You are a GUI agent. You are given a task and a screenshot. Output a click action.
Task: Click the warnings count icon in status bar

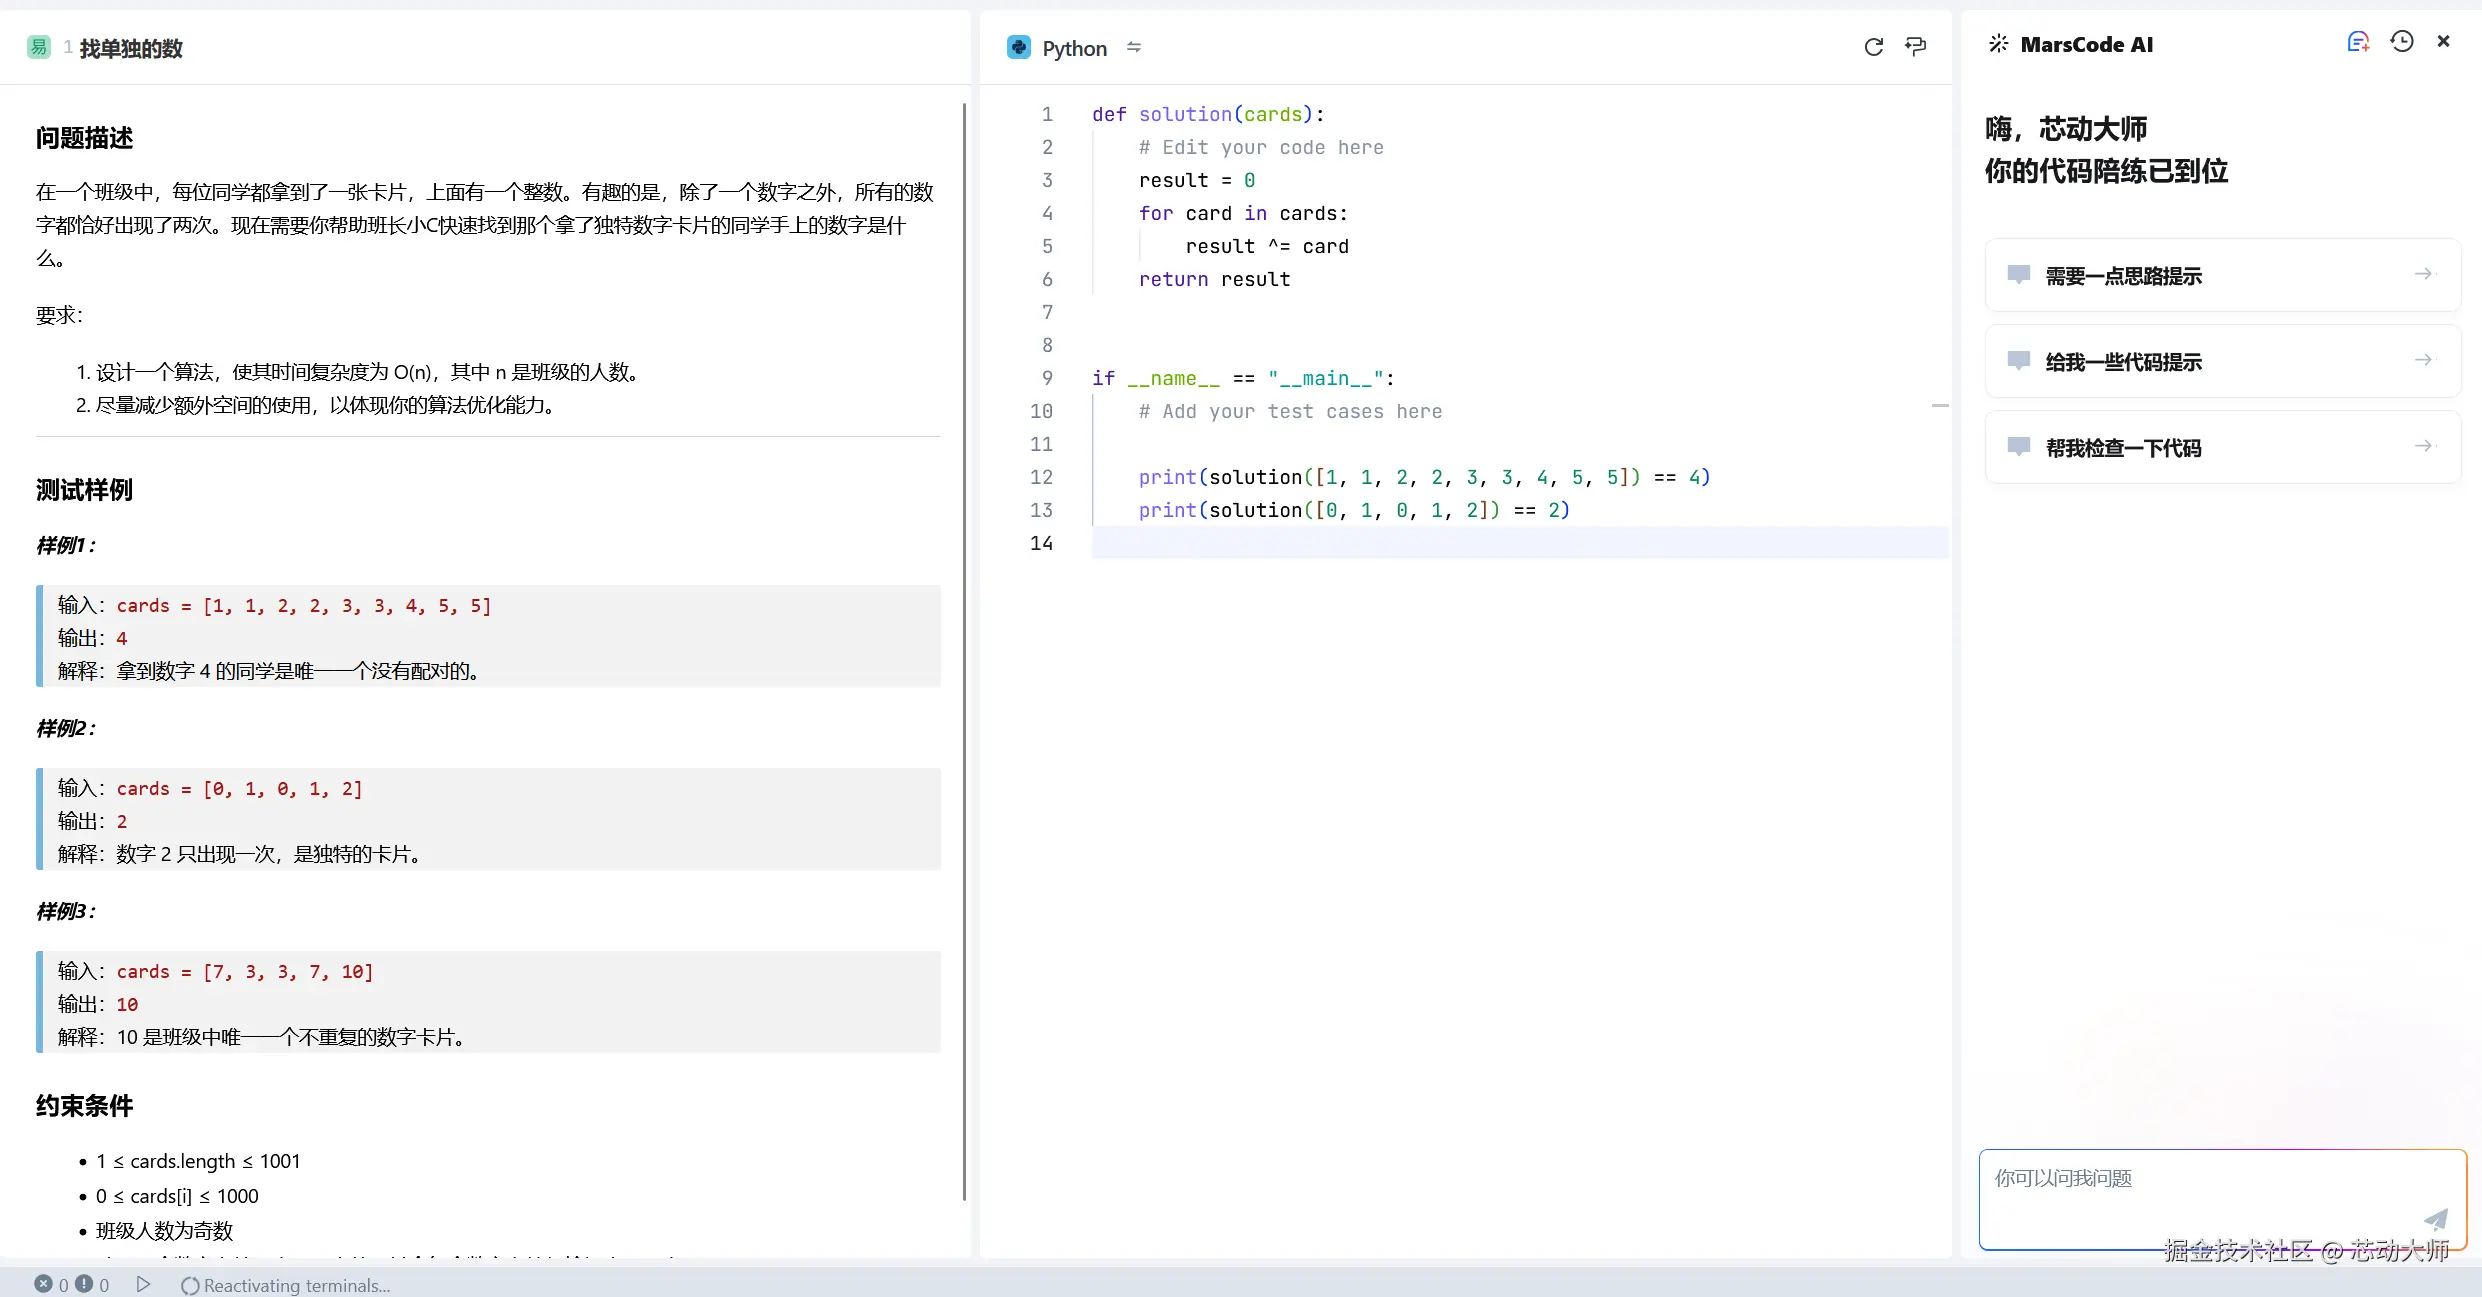pos(85,1284)
